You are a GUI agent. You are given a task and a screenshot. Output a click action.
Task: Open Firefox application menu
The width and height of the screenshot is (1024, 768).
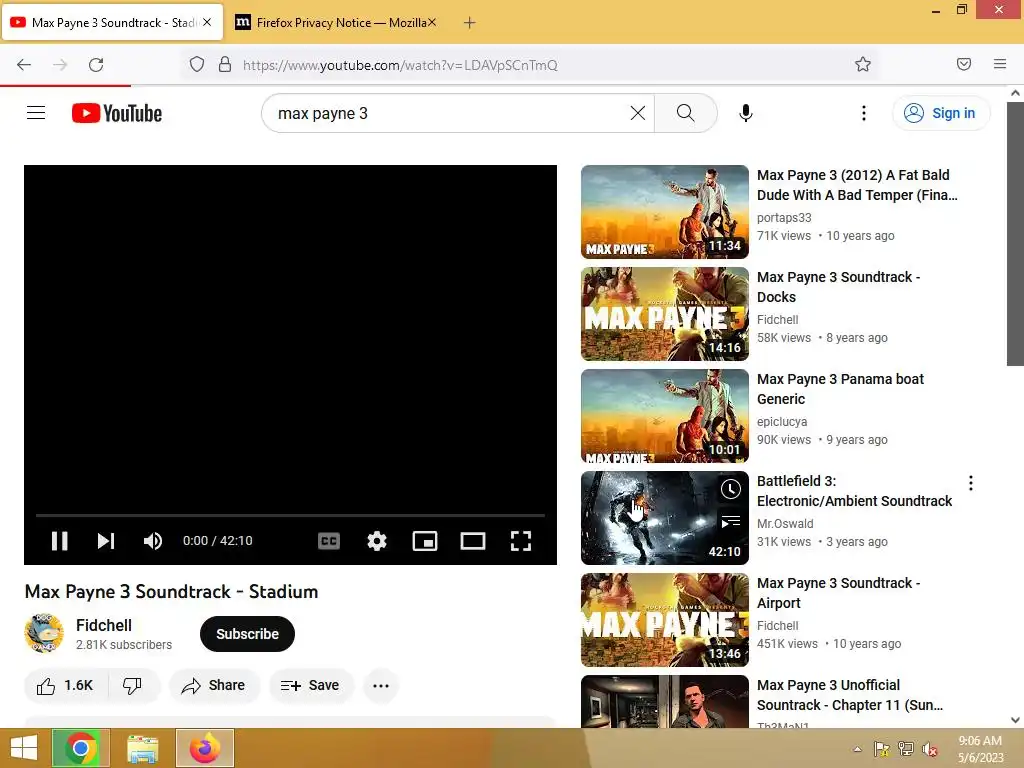[1000, 64]
